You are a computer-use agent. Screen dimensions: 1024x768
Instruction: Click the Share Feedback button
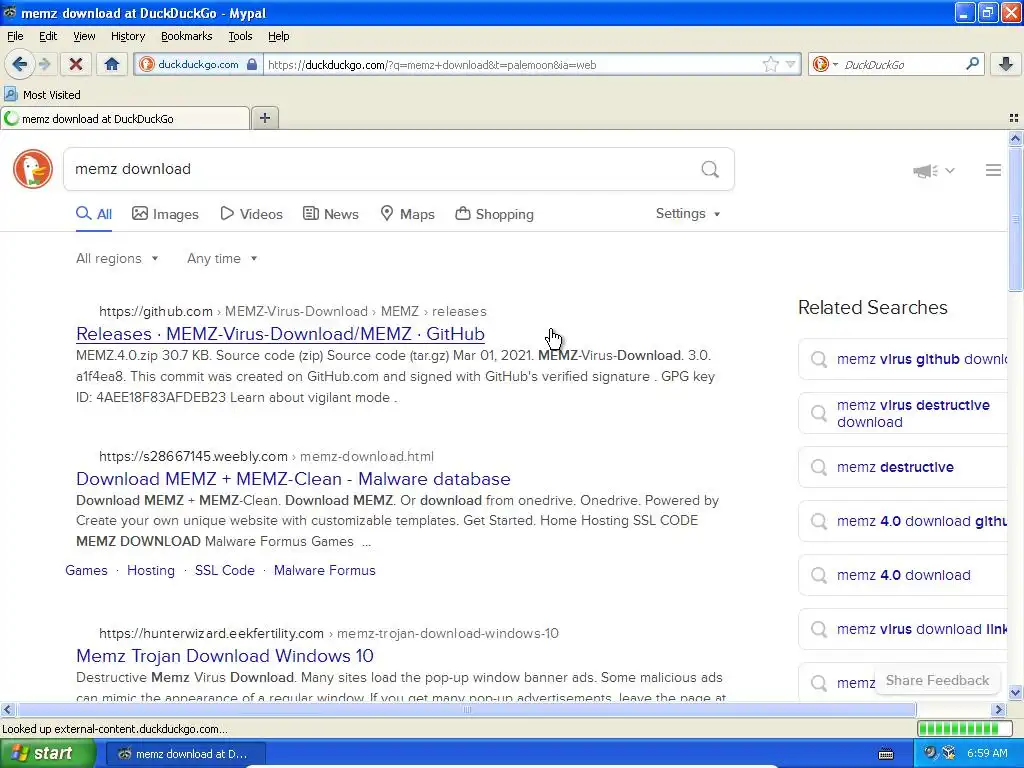[x=937, y=680]
